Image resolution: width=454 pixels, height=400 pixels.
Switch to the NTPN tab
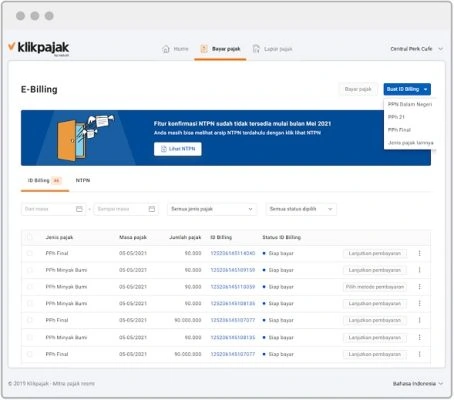click(x=83, y=180)
